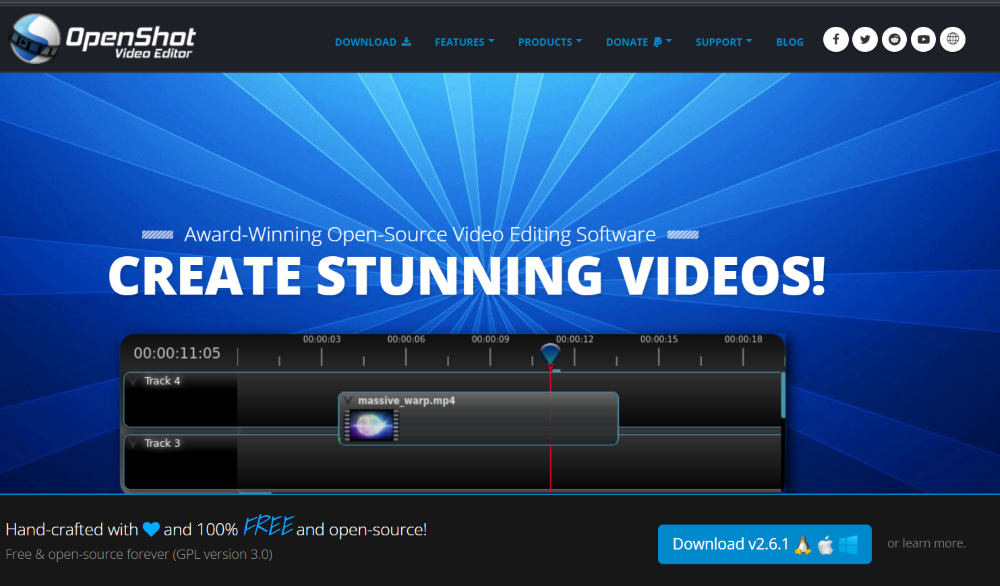Expand the Products dropdown menu
1000x586 pixels.
[x=550, y=42]
